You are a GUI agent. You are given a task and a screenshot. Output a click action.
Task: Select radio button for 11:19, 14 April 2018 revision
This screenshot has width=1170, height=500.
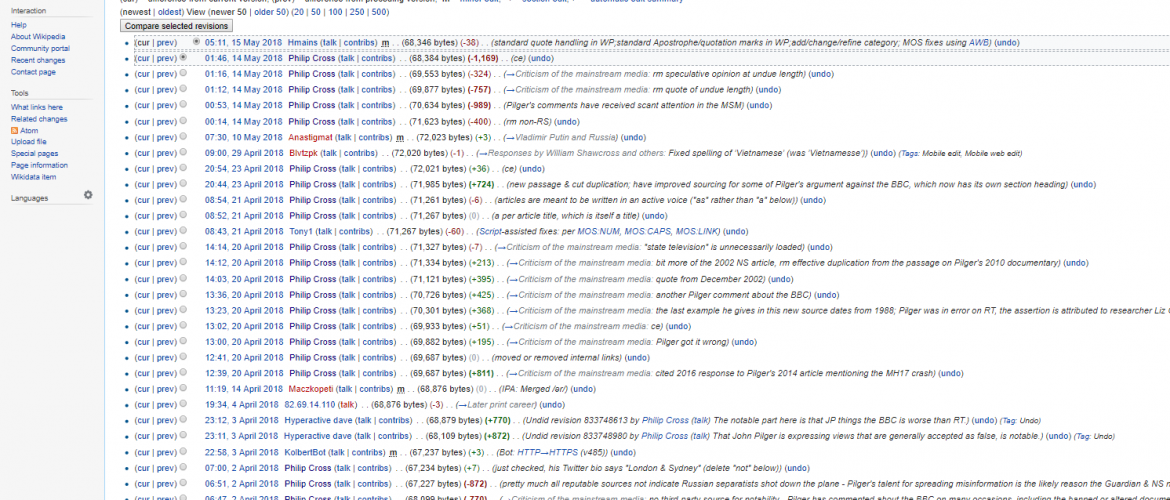pos(182,388)
